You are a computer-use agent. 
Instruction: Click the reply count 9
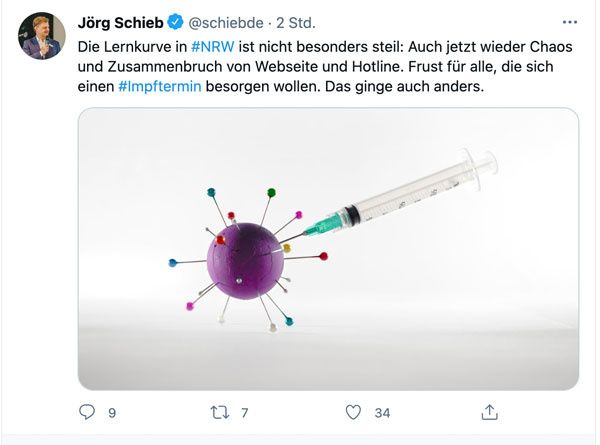point(112,412)
